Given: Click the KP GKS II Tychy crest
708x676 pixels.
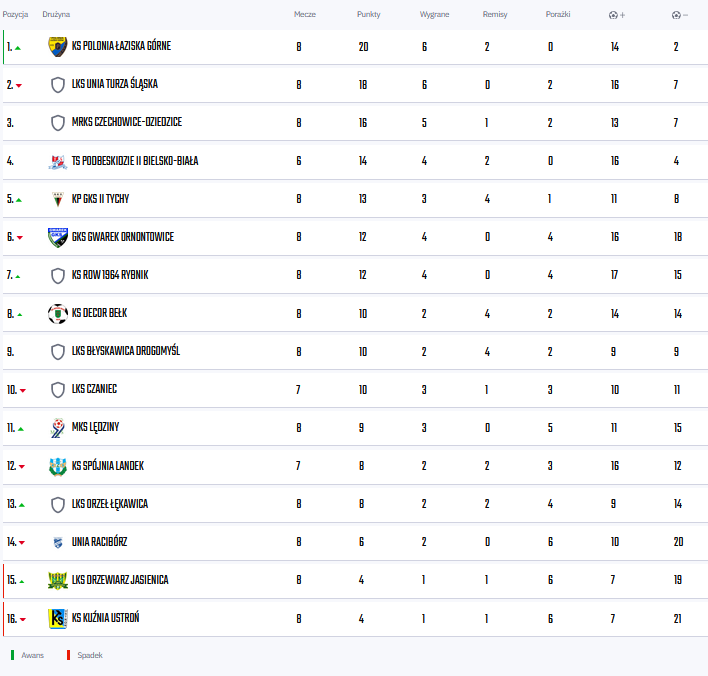Looking at the screenshot, I should tap(58, 199).
